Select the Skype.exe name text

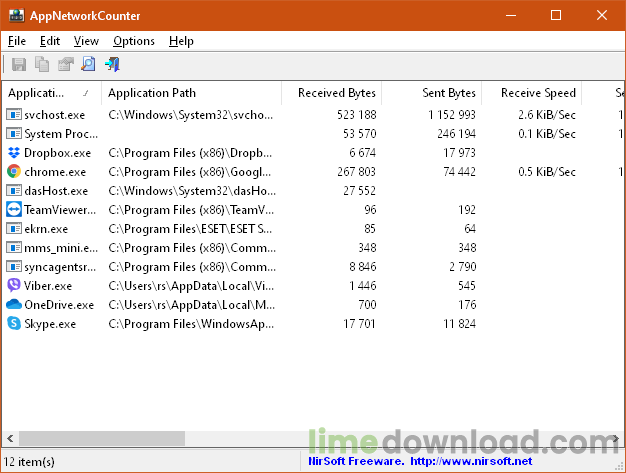50,324
